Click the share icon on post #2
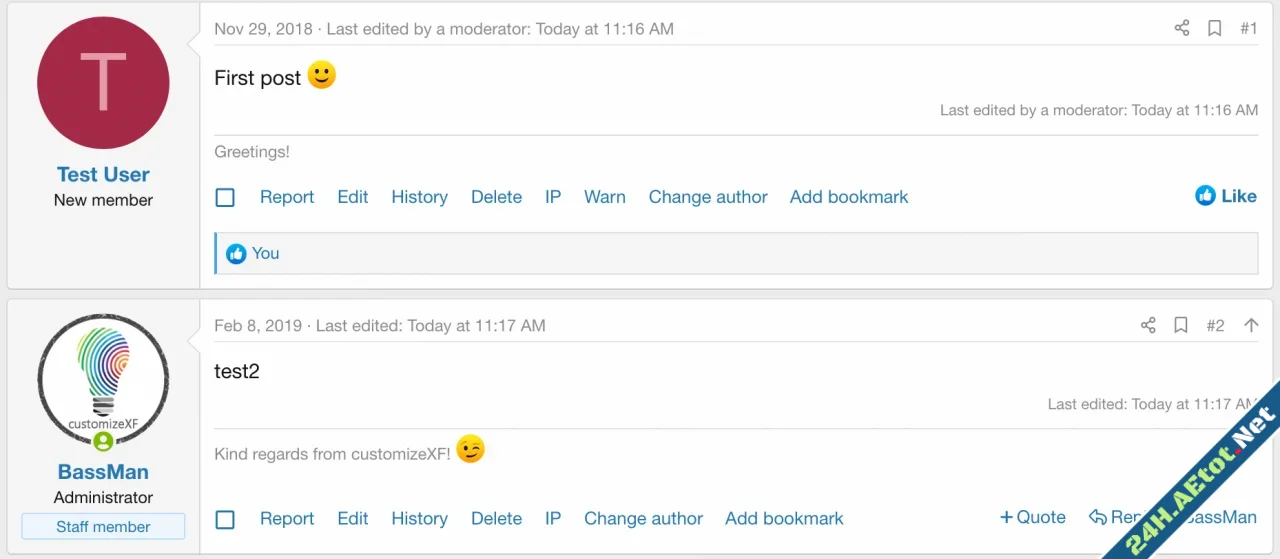Screen dimensions: 1280x559 [1148, 325]
